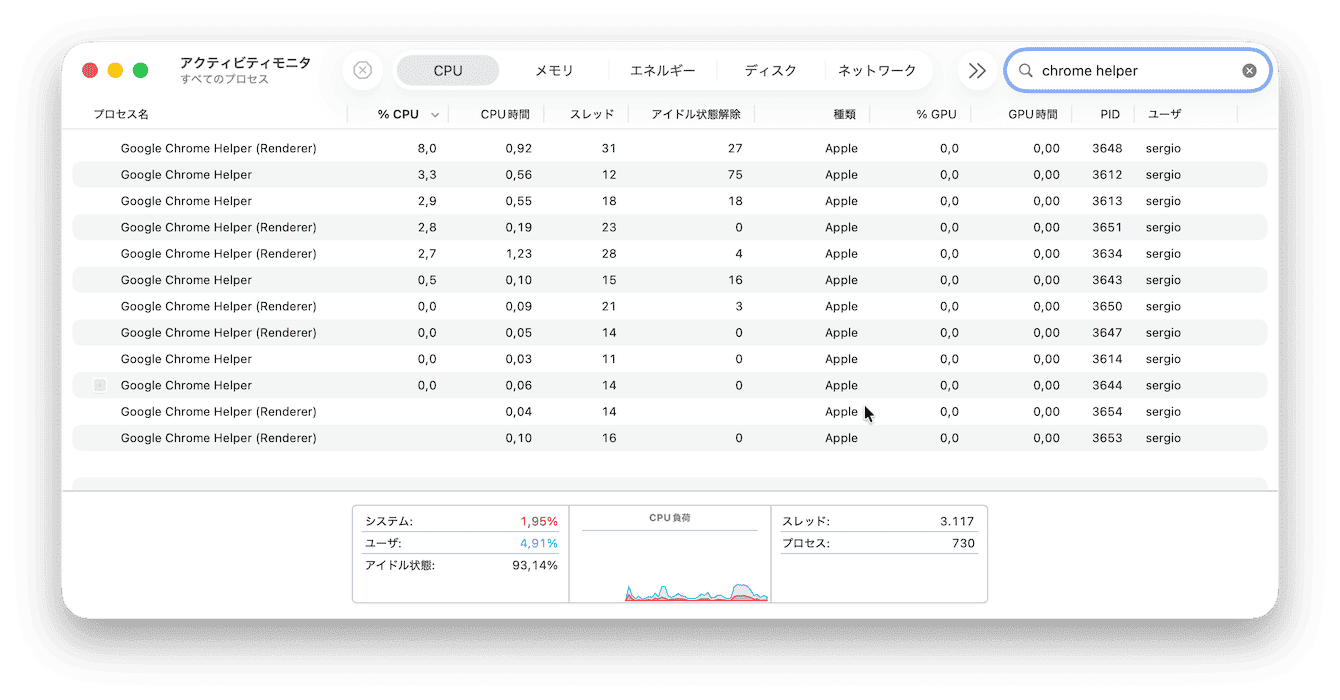Select the Google Chrome Helper row PID 3613
The height and width of the screenshot is (700, 1340).
670,201
